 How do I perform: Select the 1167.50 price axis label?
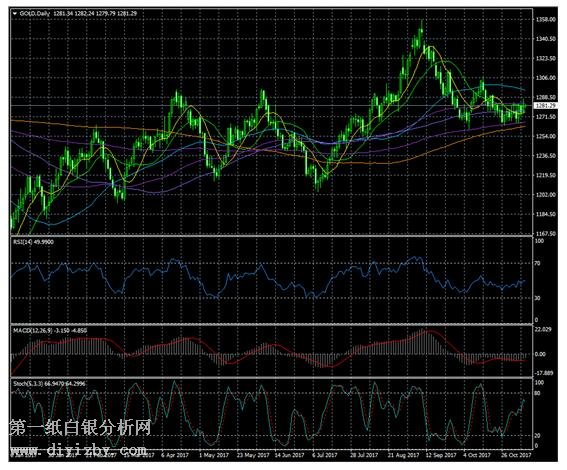(545, 234)
